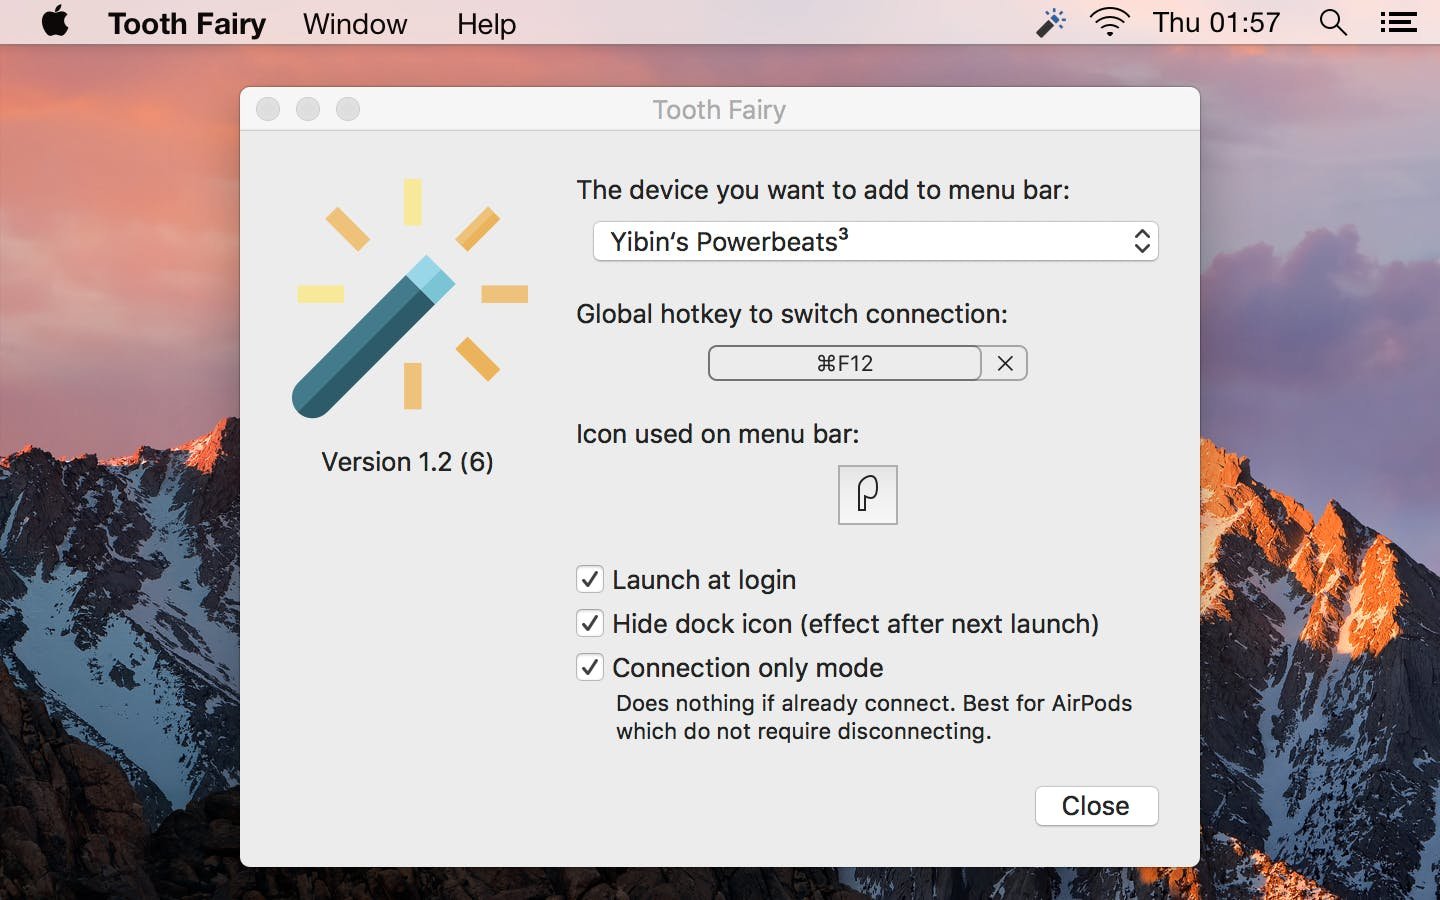Click the minimize window button
The image size is (1440, 900).
click(x=308, y=109)
